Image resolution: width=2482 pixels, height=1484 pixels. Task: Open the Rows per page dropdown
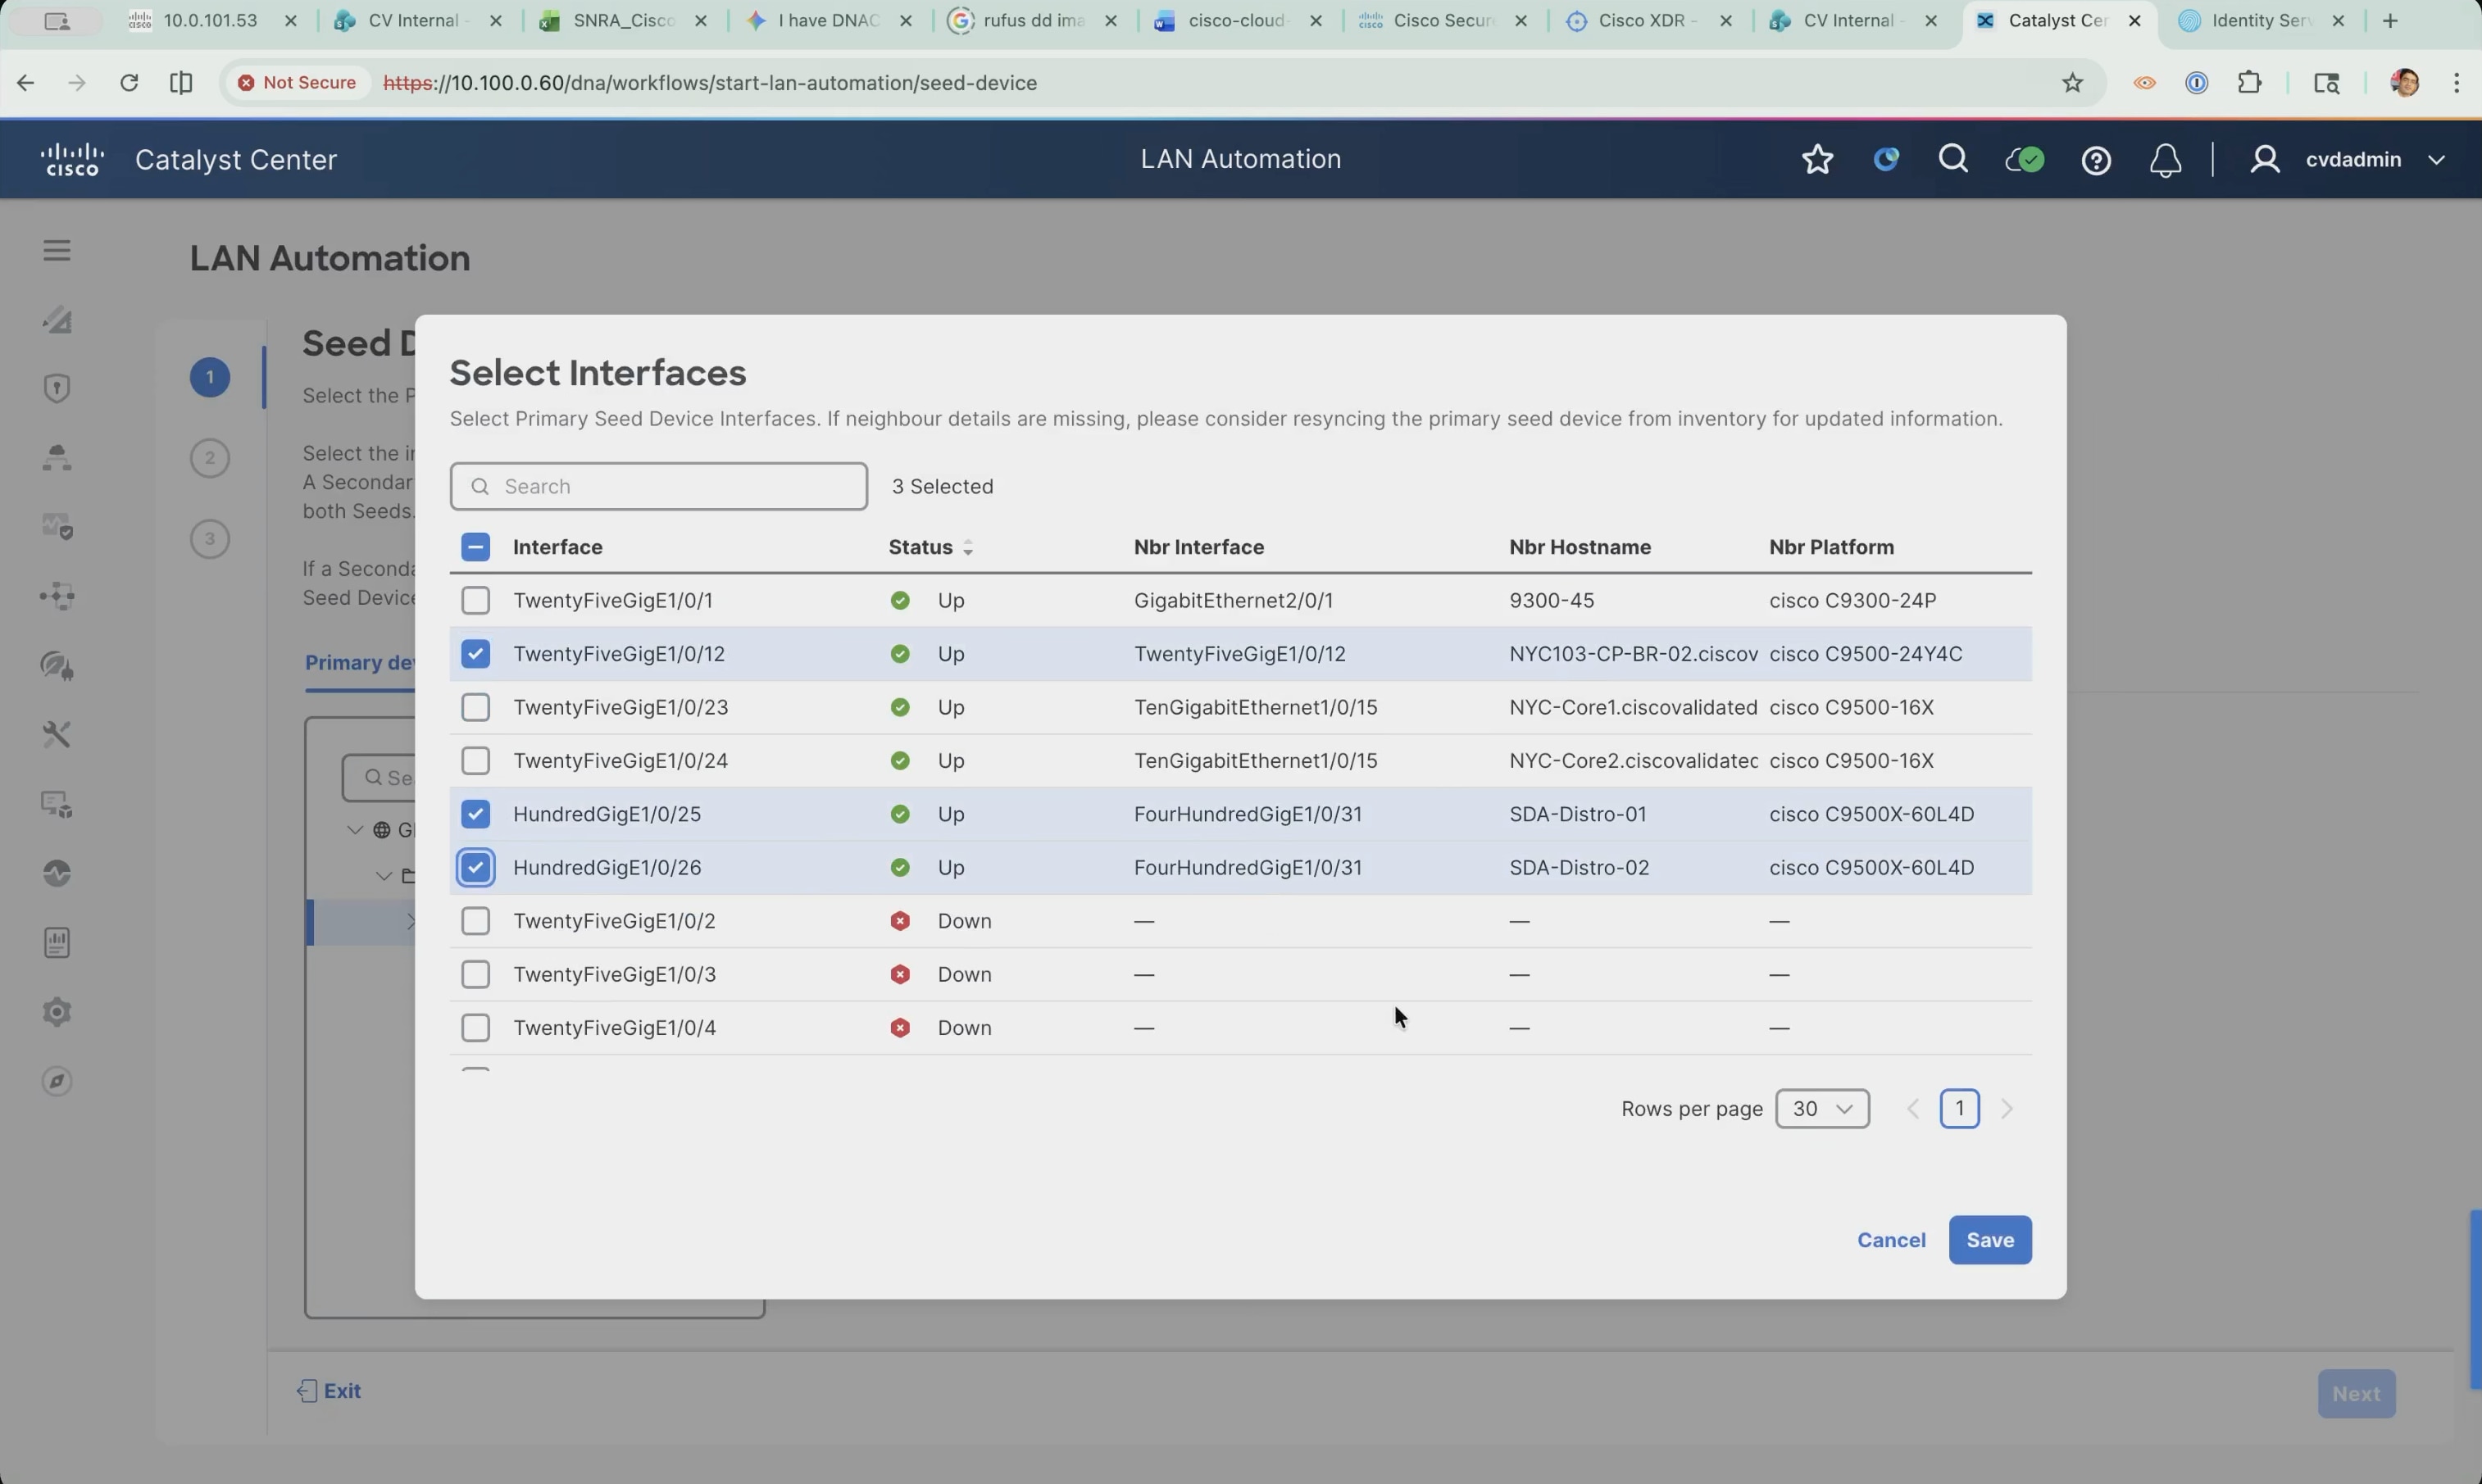(1822, 1109)
